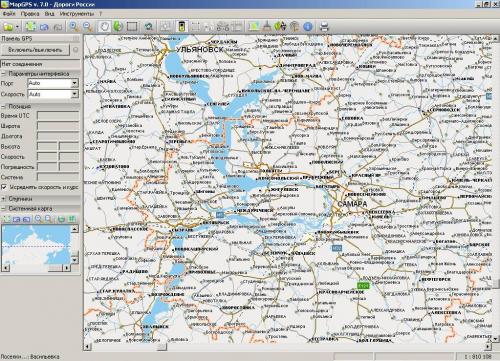This screenshot has width=500, height=361.
Task: Toggle 'Усреднять скорость и курс' checkbox
Action: point(4,187)
